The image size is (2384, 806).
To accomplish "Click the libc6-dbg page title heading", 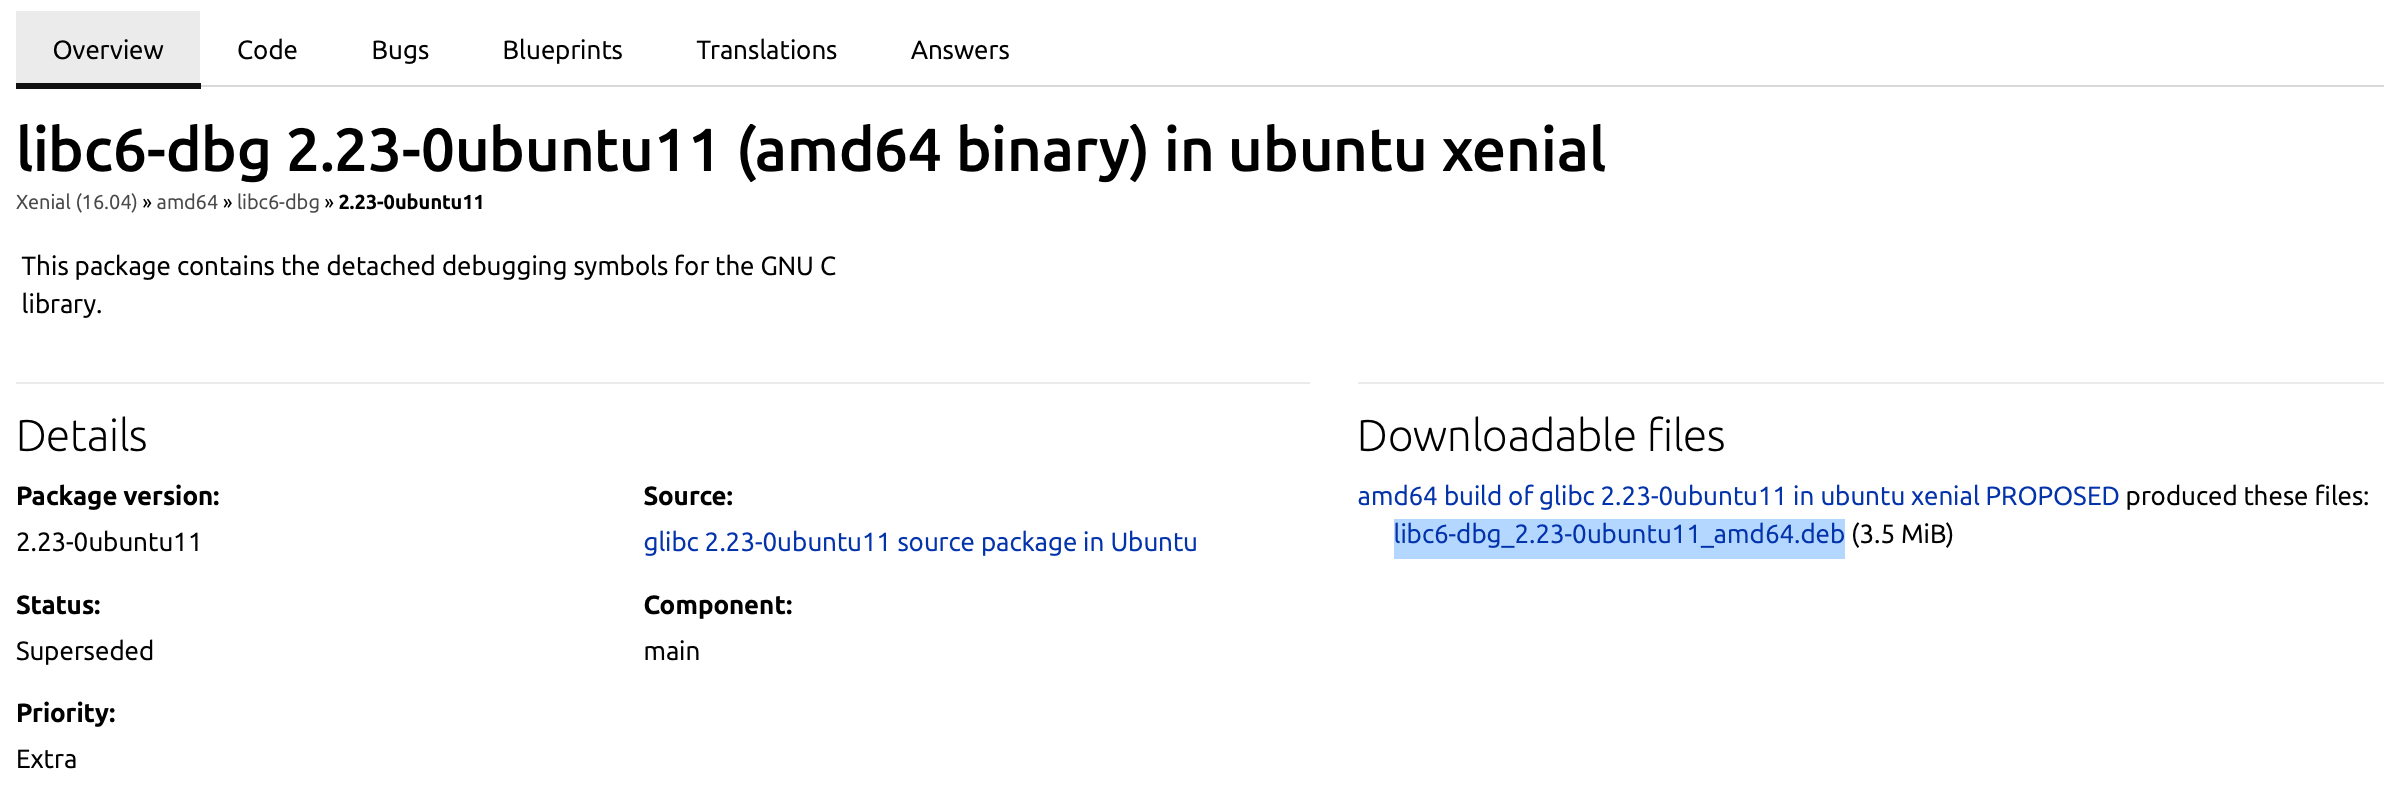I will (x=810, y=150).
